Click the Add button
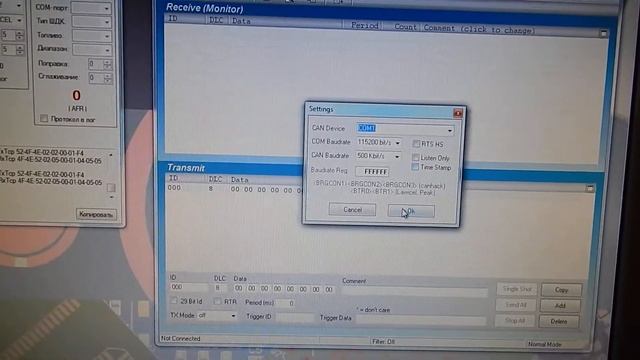 [x=560, y=305]
